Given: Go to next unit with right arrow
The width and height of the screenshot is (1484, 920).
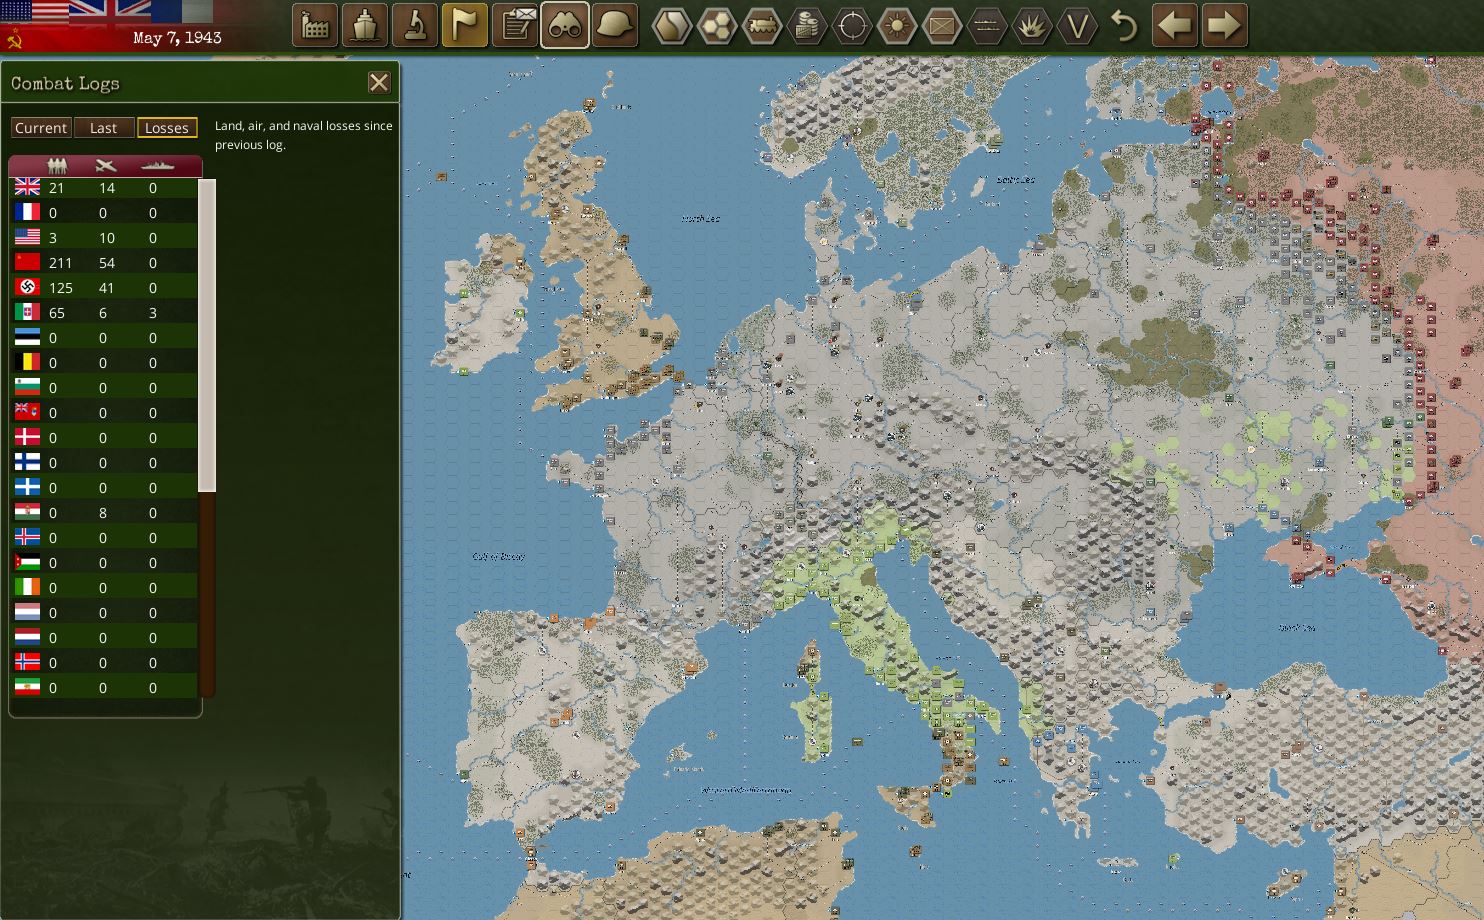Looking at the screenshot, I should 1225,26.
